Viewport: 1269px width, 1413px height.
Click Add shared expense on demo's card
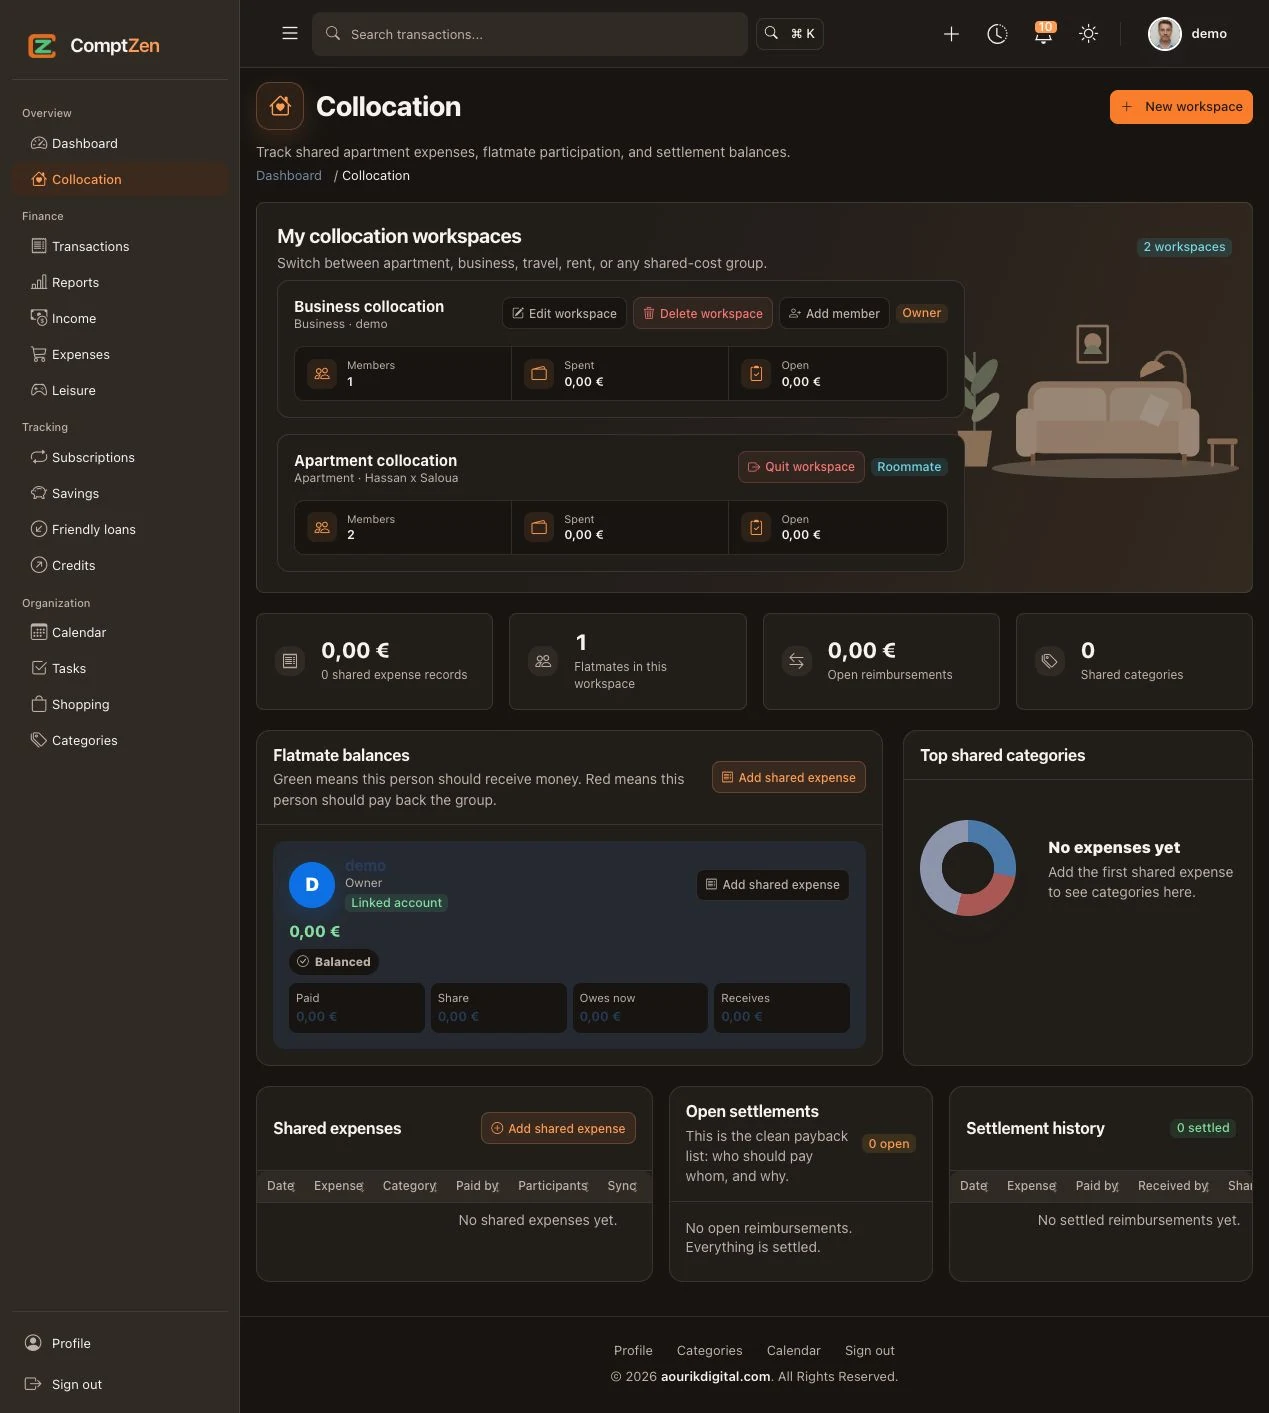point(773,885)
